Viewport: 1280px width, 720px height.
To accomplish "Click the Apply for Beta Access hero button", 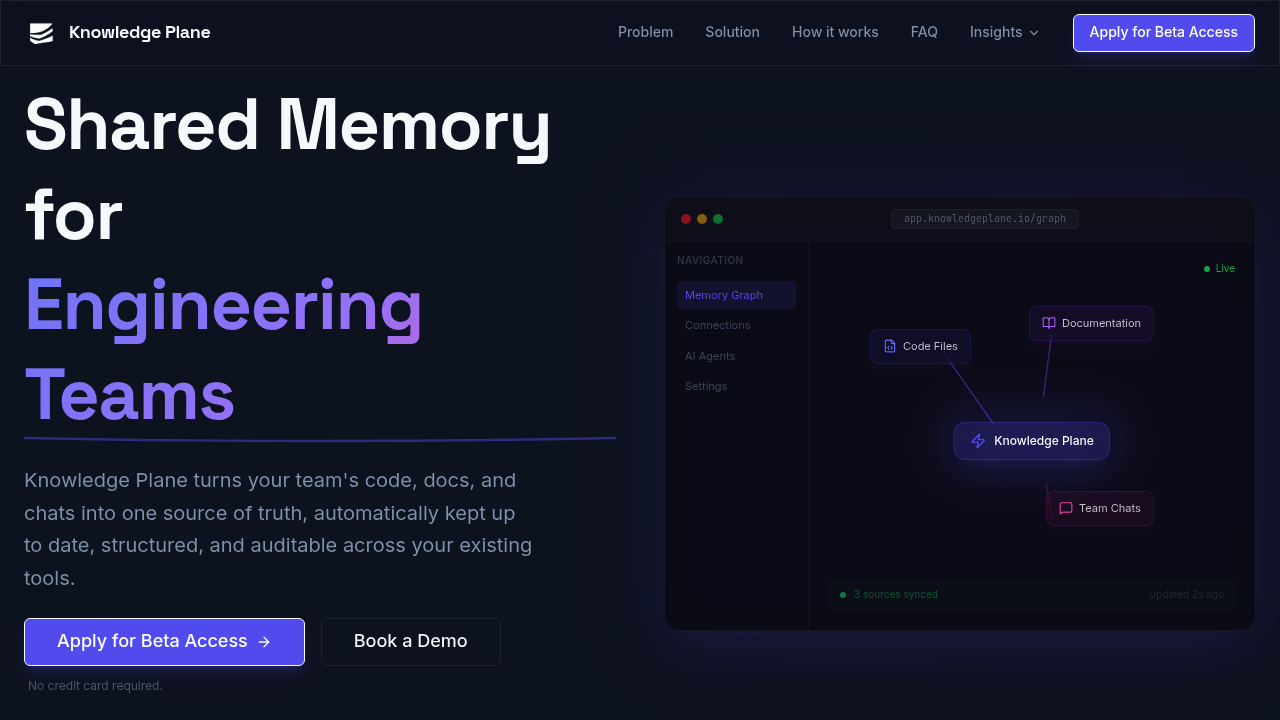I will [164, 641].
